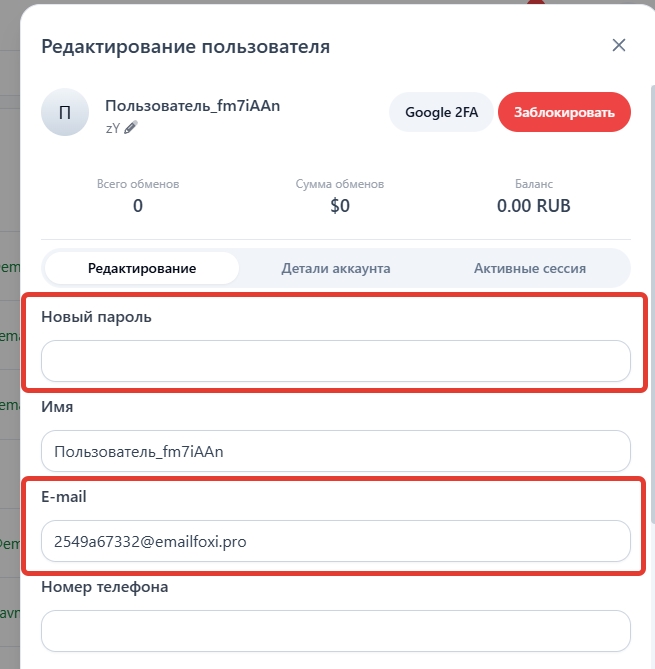Focus the Новый пароль input field
The image size is (655, 669).
(336, 361)
